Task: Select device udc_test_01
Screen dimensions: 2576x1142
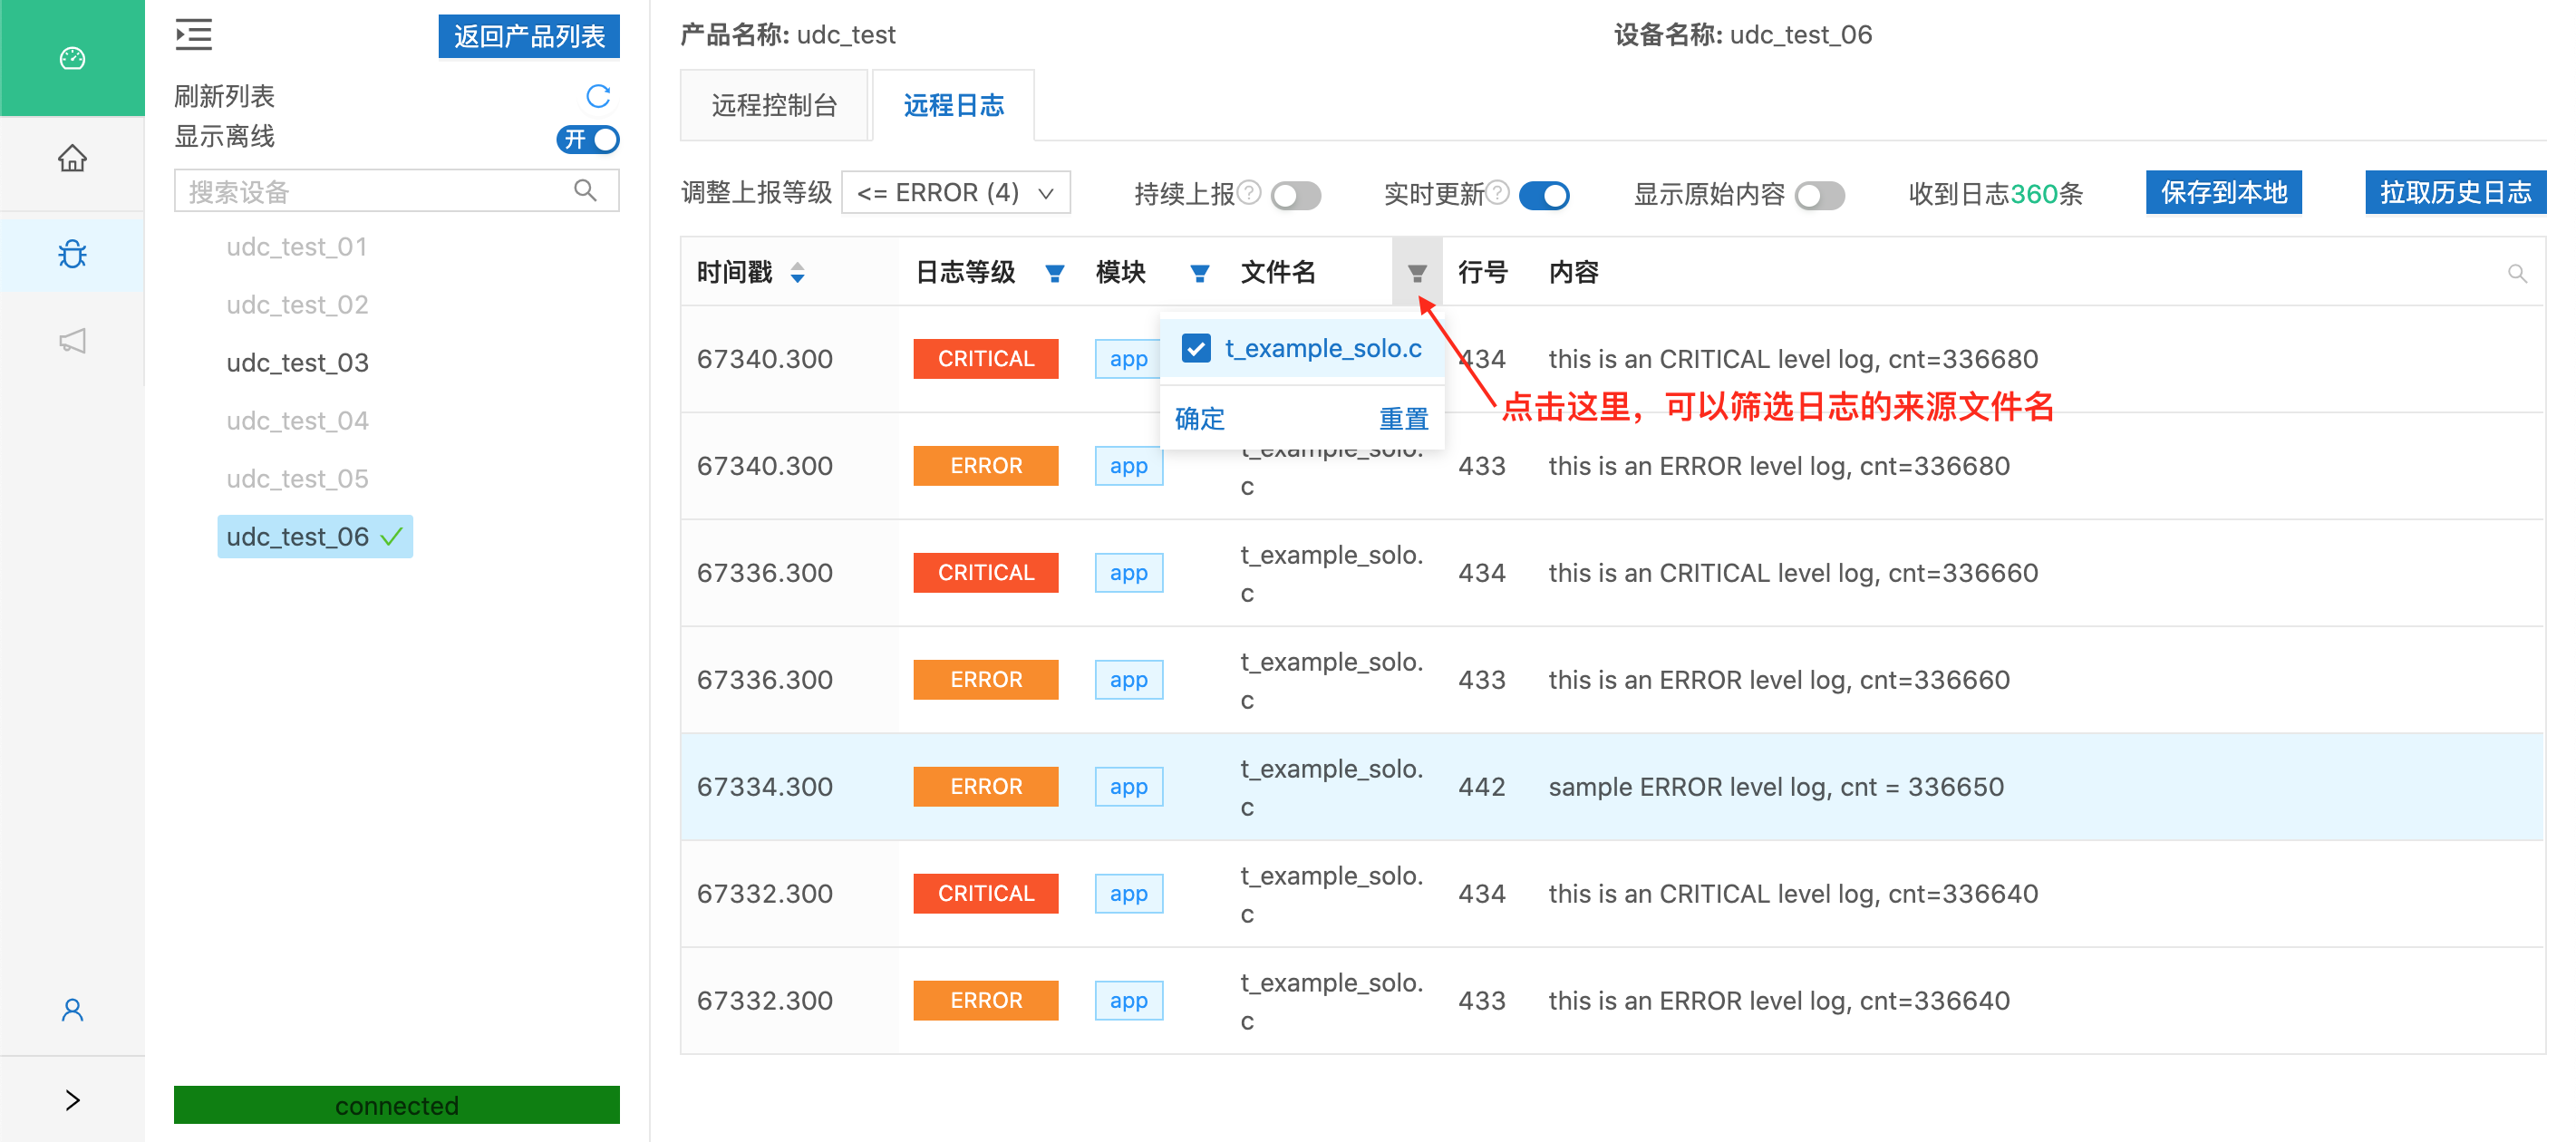Action: 297,246
